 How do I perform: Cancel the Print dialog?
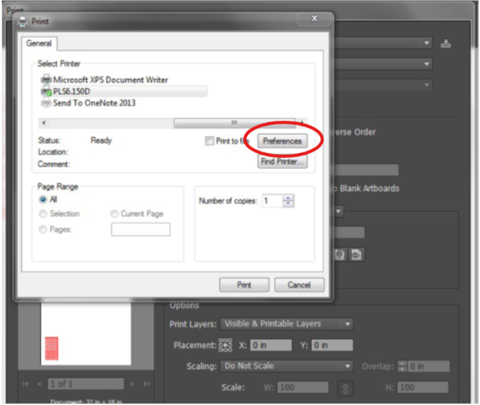pyautogui.click(x=299, y=285)
